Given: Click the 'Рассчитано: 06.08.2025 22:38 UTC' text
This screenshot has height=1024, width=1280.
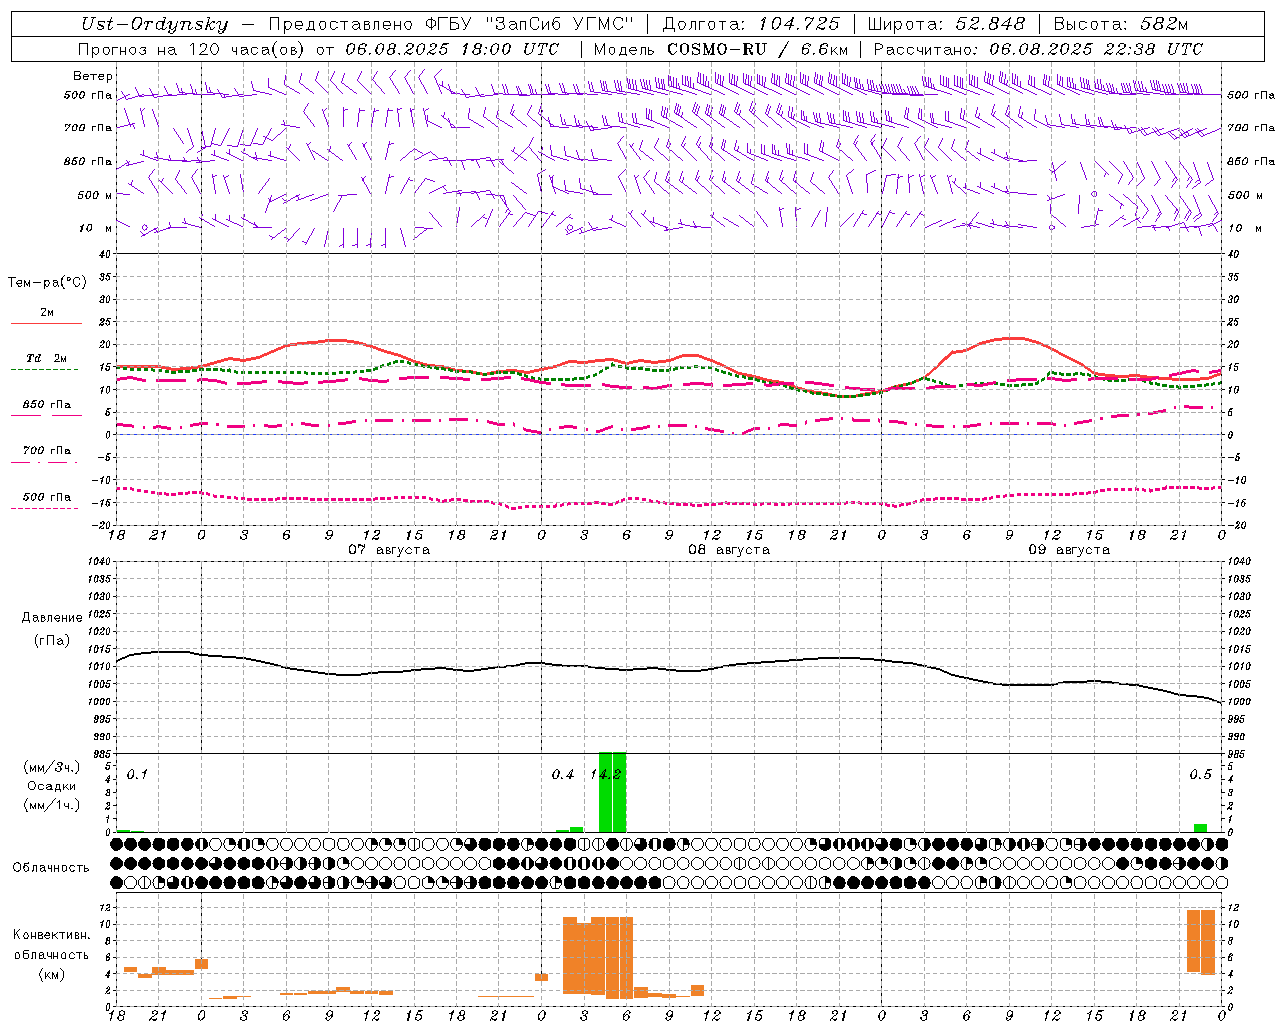Looking at the screenshot, I should click(x=1038, y=49).
